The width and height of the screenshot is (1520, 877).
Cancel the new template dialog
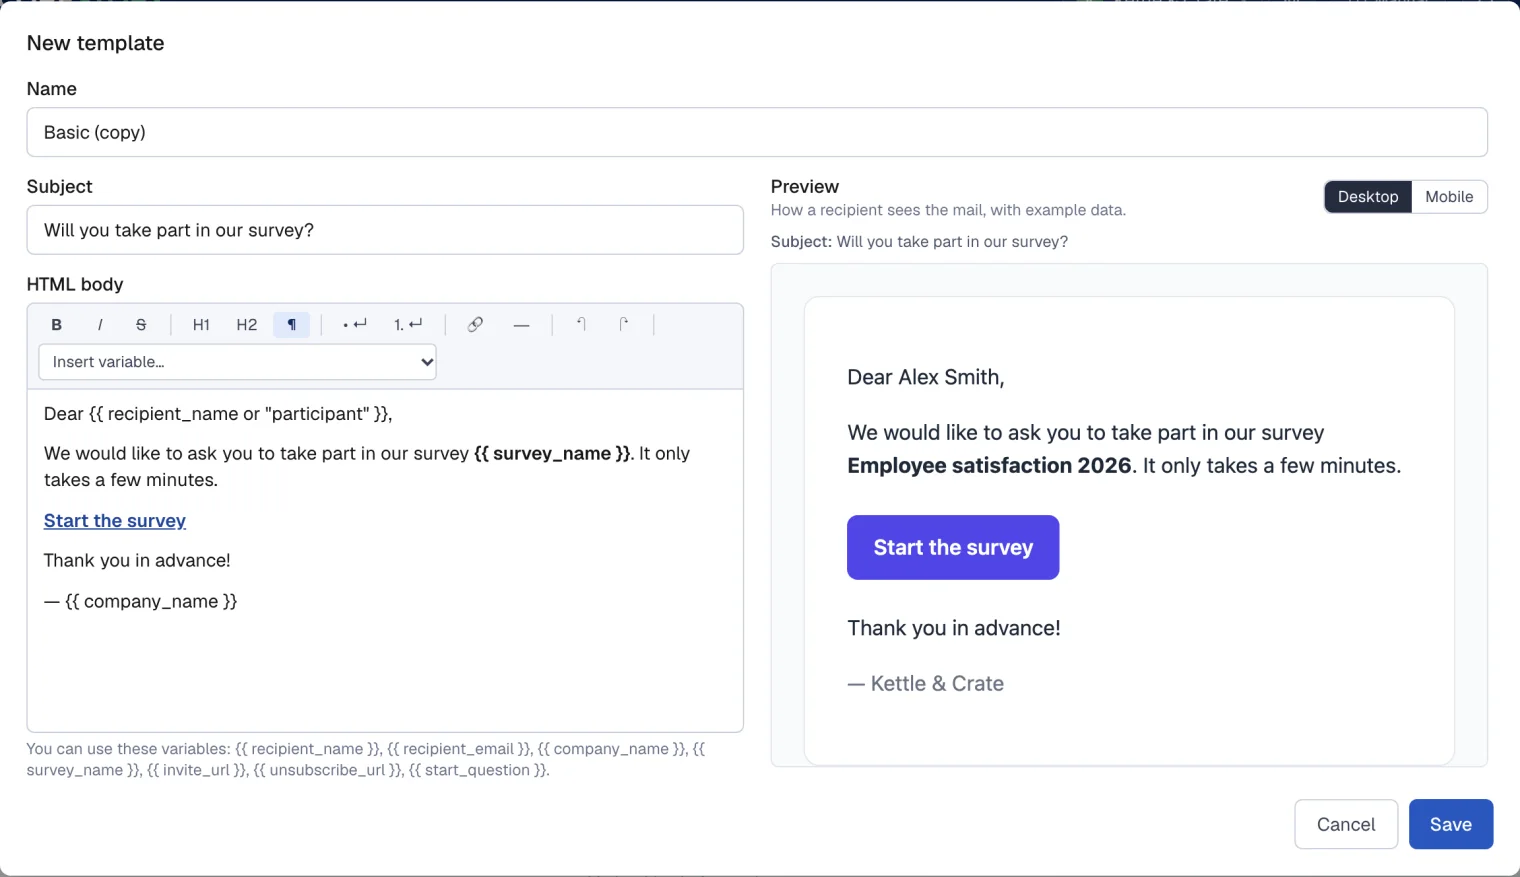click(1346, 824)
